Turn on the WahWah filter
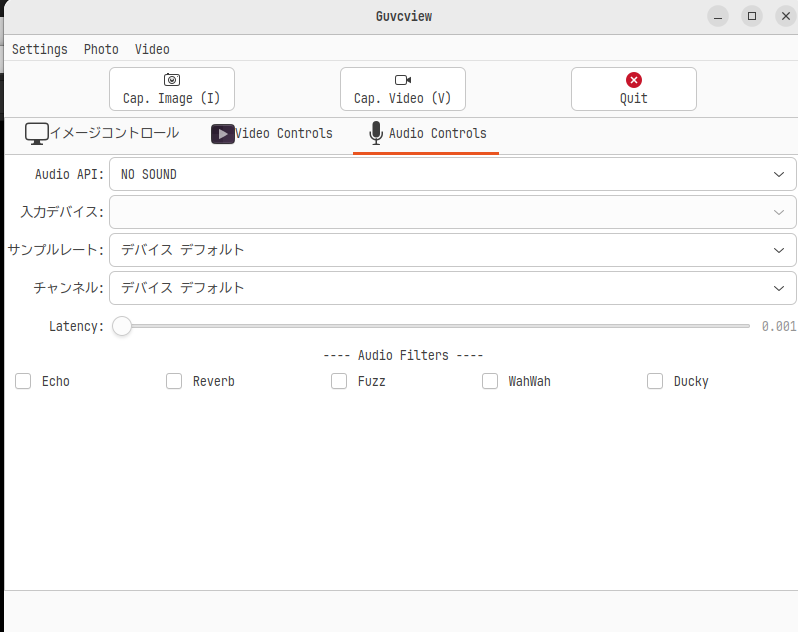 coord(490,381)
